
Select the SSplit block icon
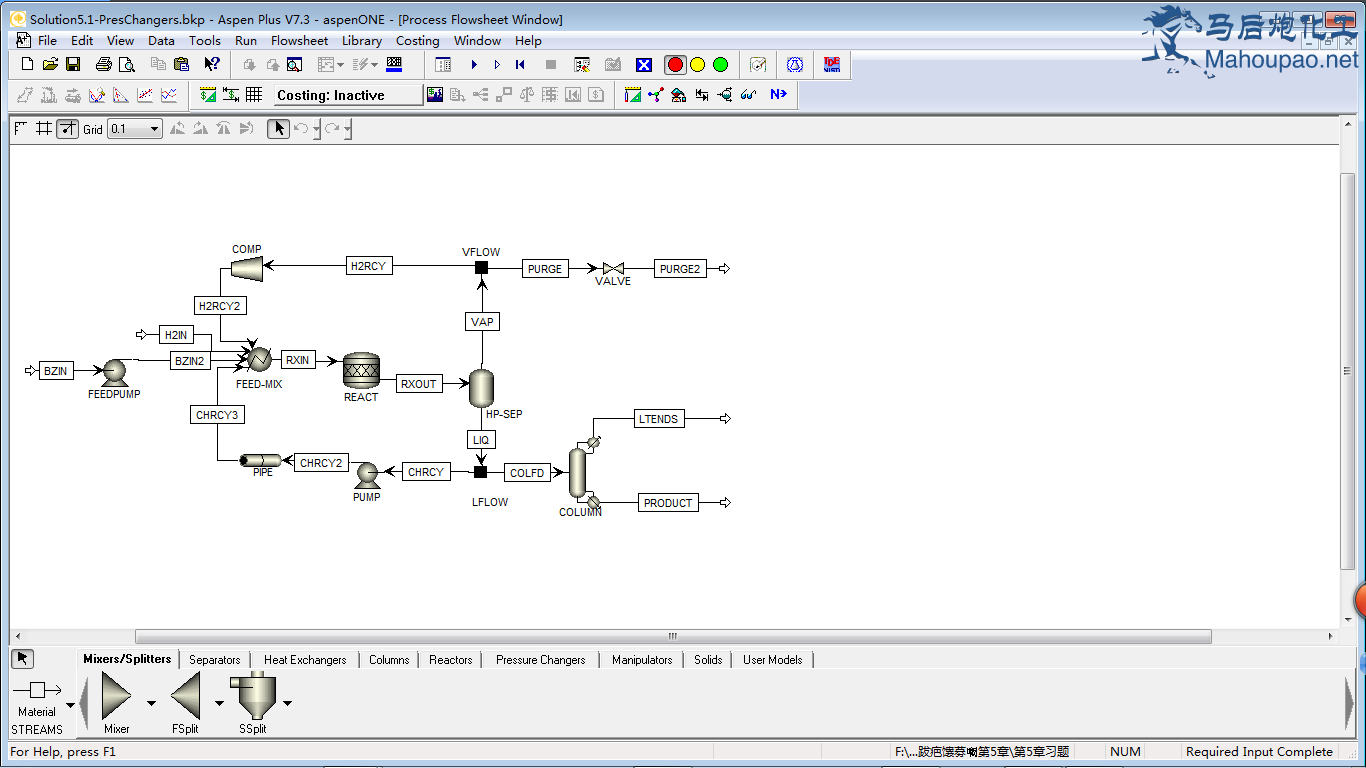(x=253, y=695)
